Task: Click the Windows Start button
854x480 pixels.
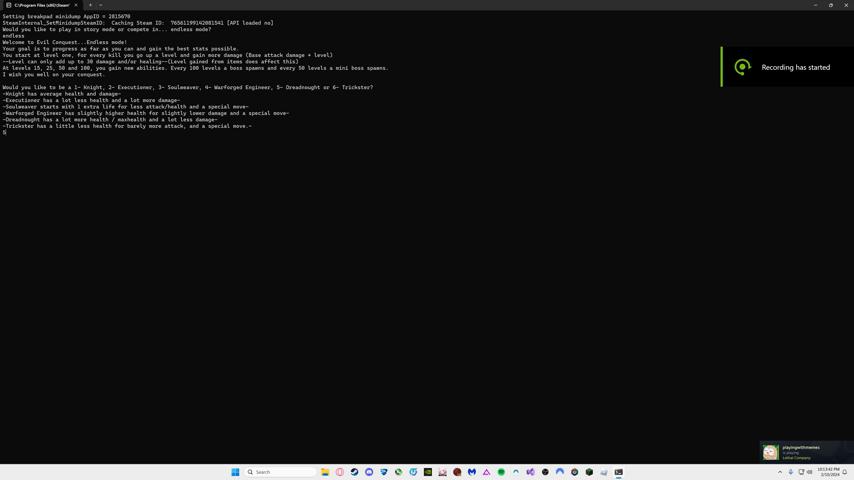Action: (236, 472)
